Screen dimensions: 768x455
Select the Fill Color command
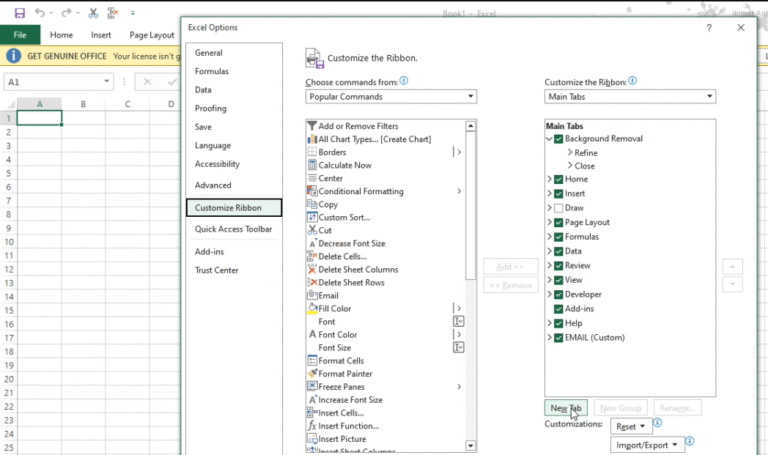click(x=385, y=309)
